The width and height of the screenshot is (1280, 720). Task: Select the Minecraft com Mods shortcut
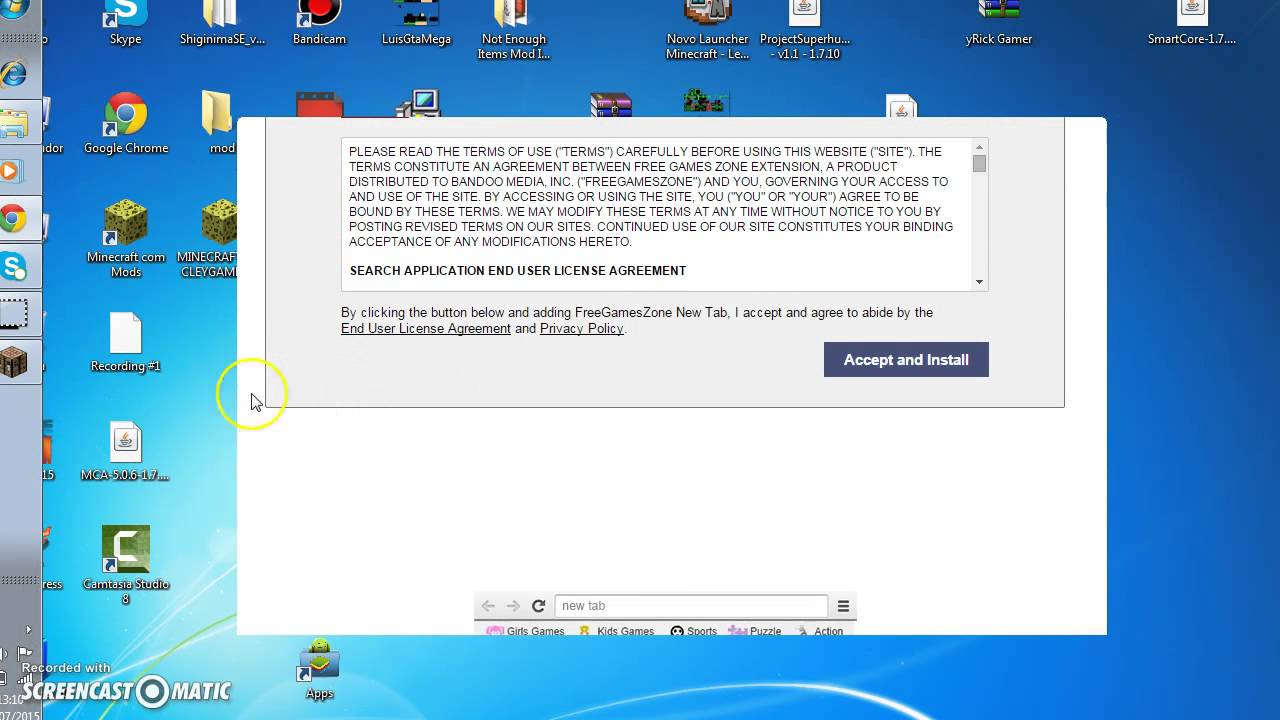126,239
